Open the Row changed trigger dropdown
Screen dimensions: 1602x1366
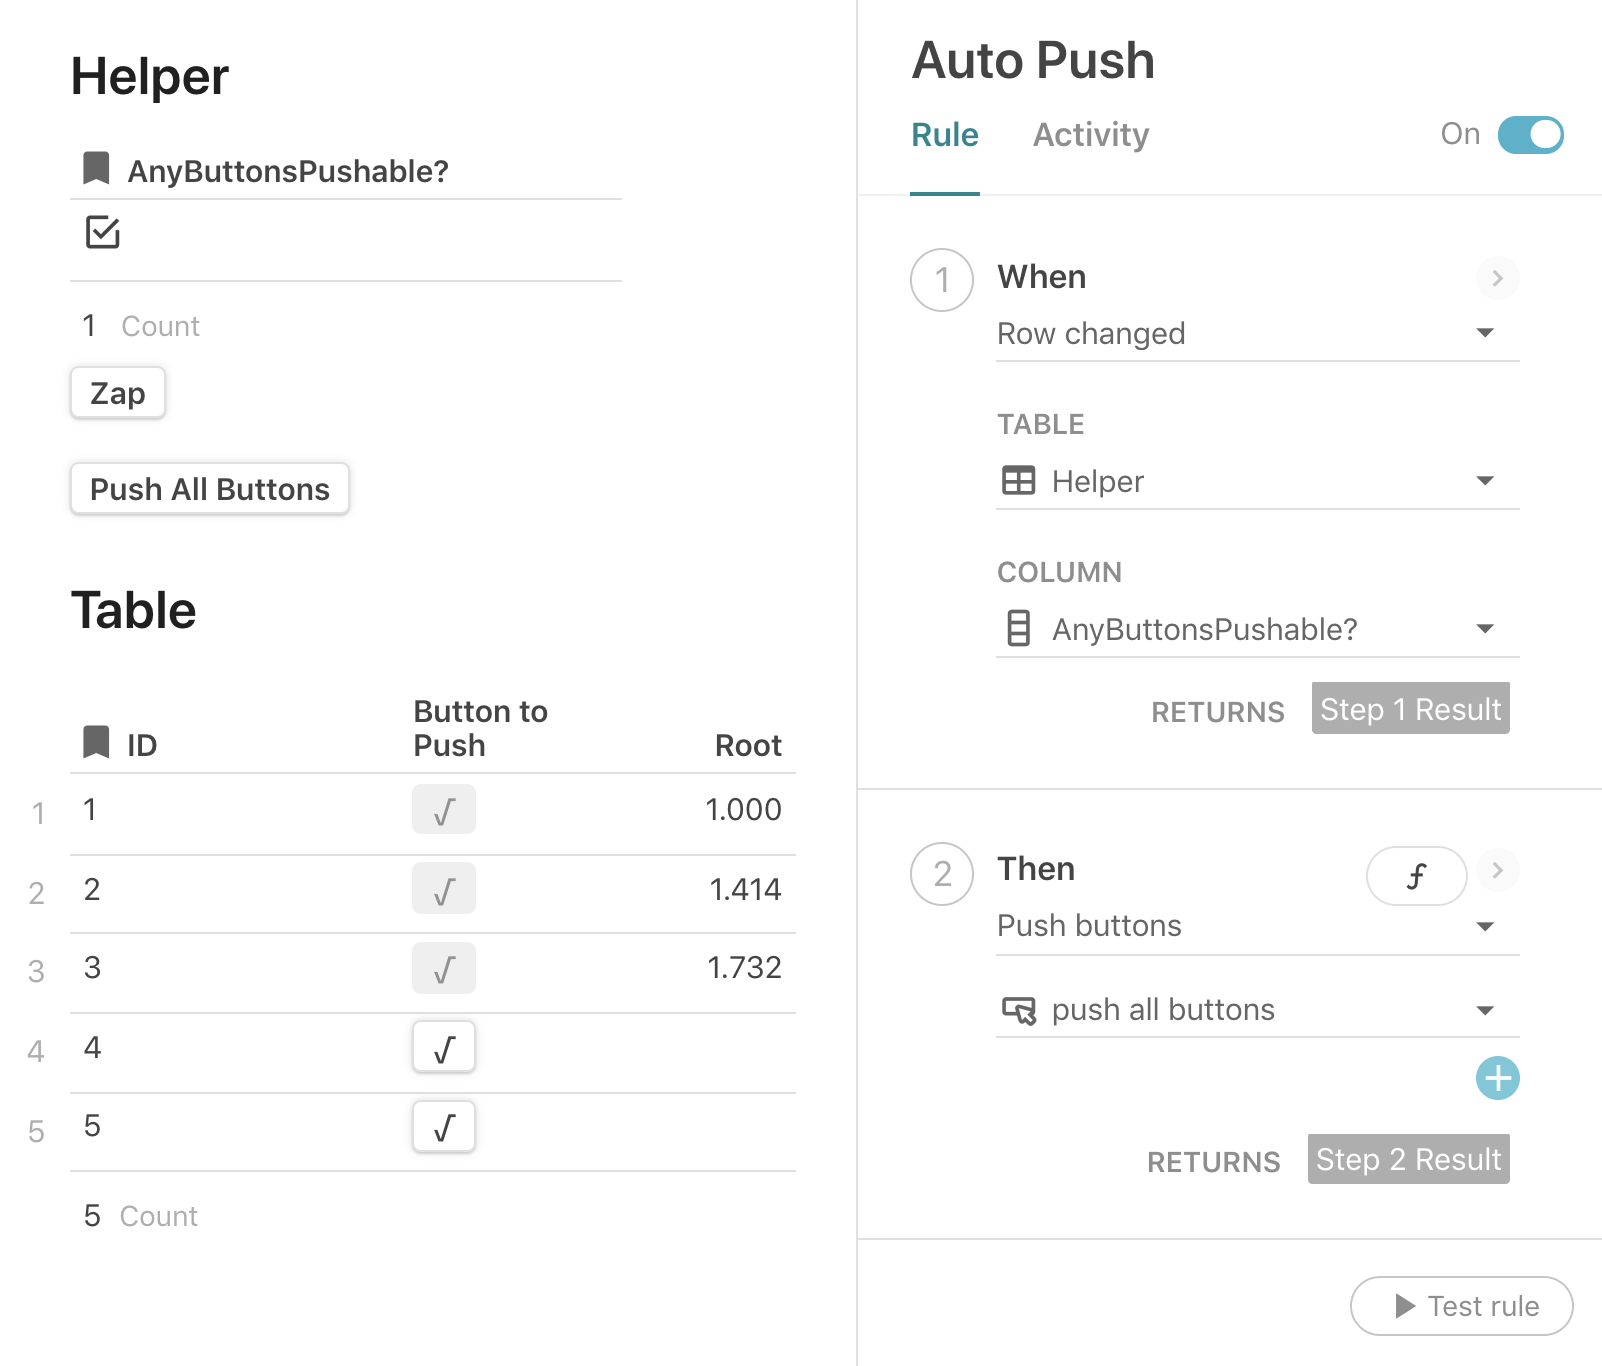(x=1485, y=333)
